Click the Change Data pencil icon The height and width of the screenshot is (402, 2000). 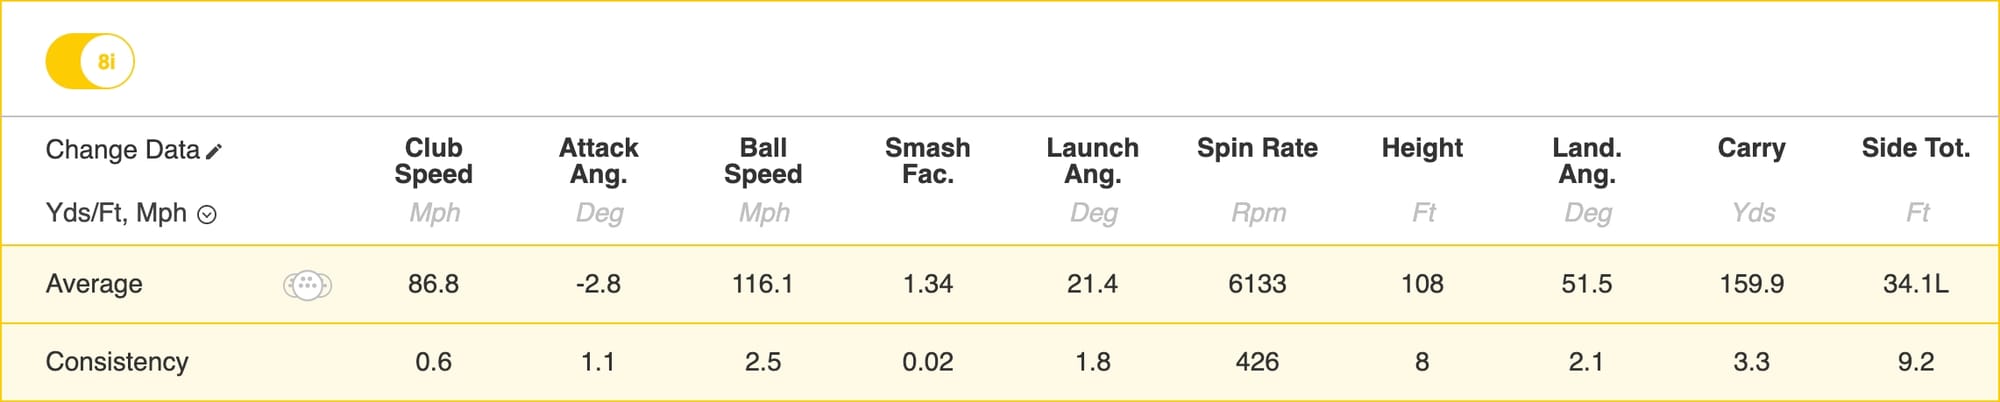[214, 151]
